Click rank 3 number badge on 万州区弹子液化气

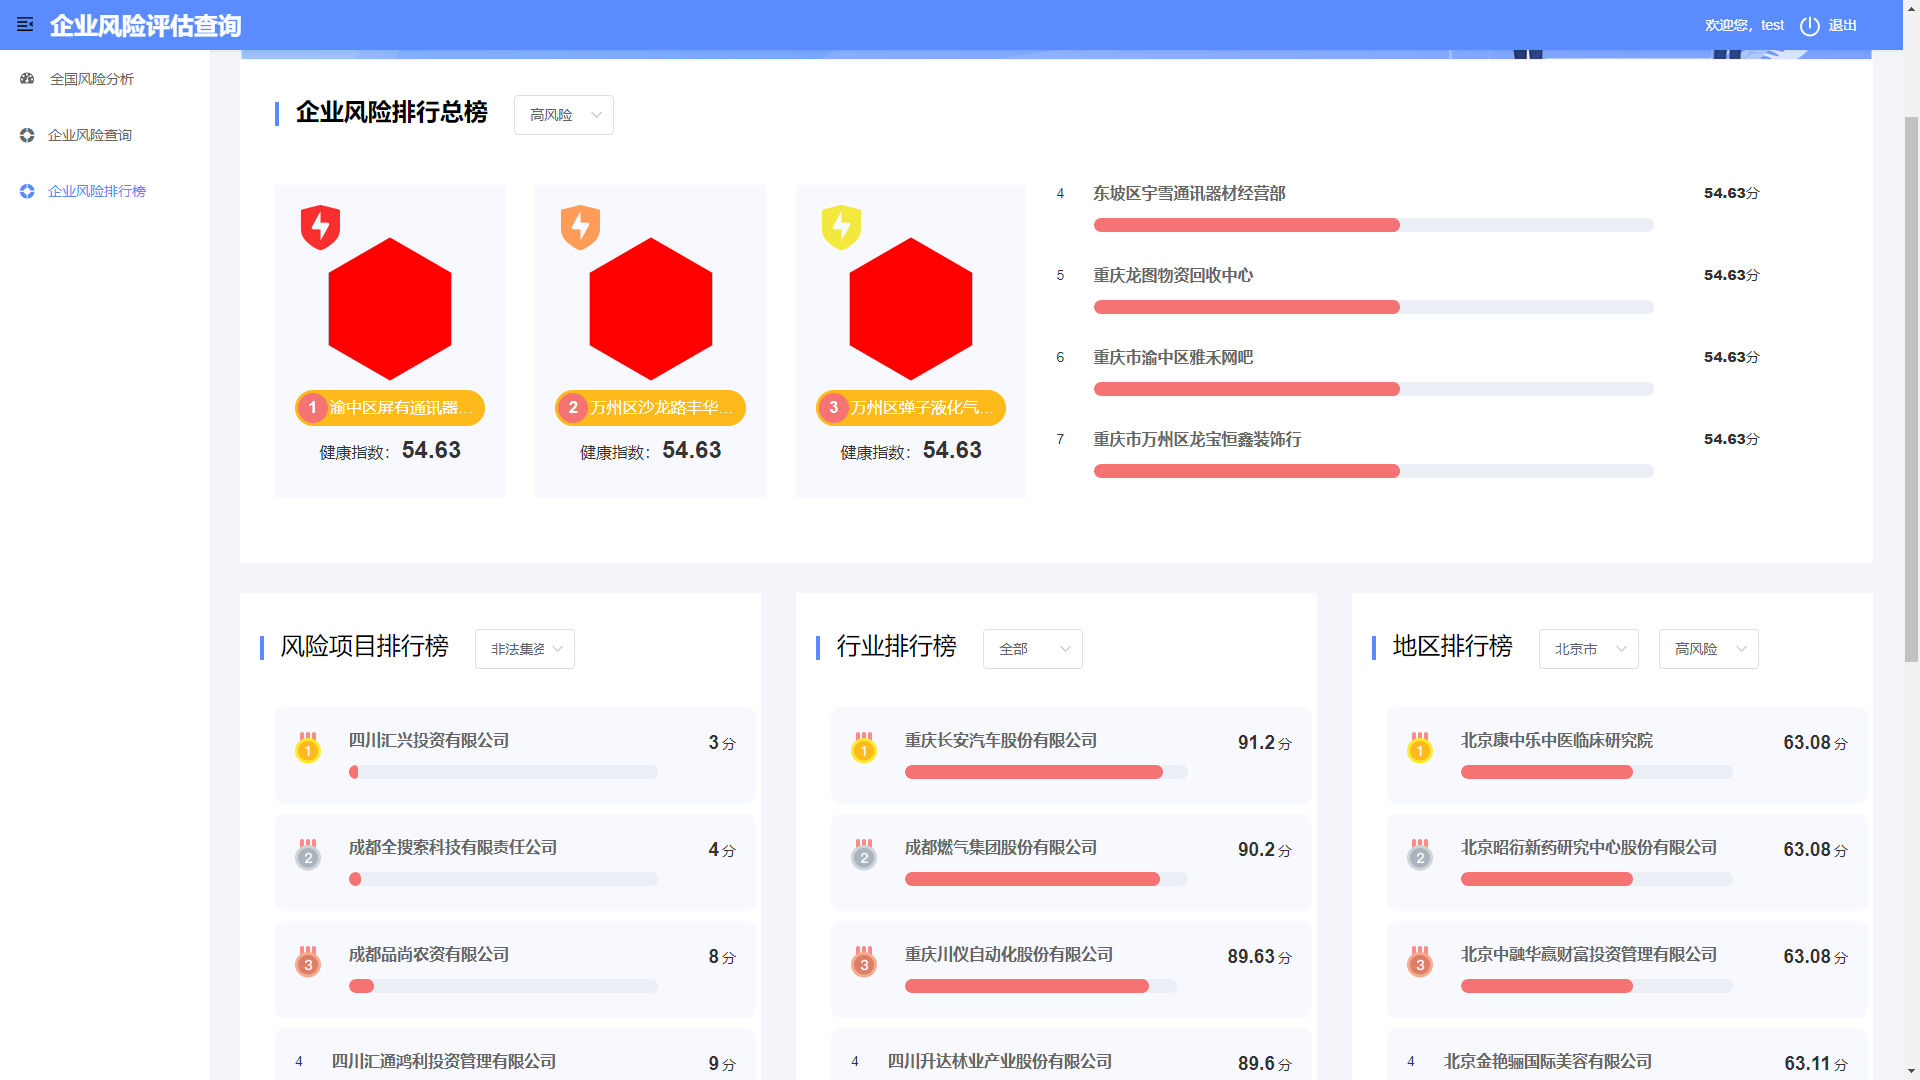(833, 408)
